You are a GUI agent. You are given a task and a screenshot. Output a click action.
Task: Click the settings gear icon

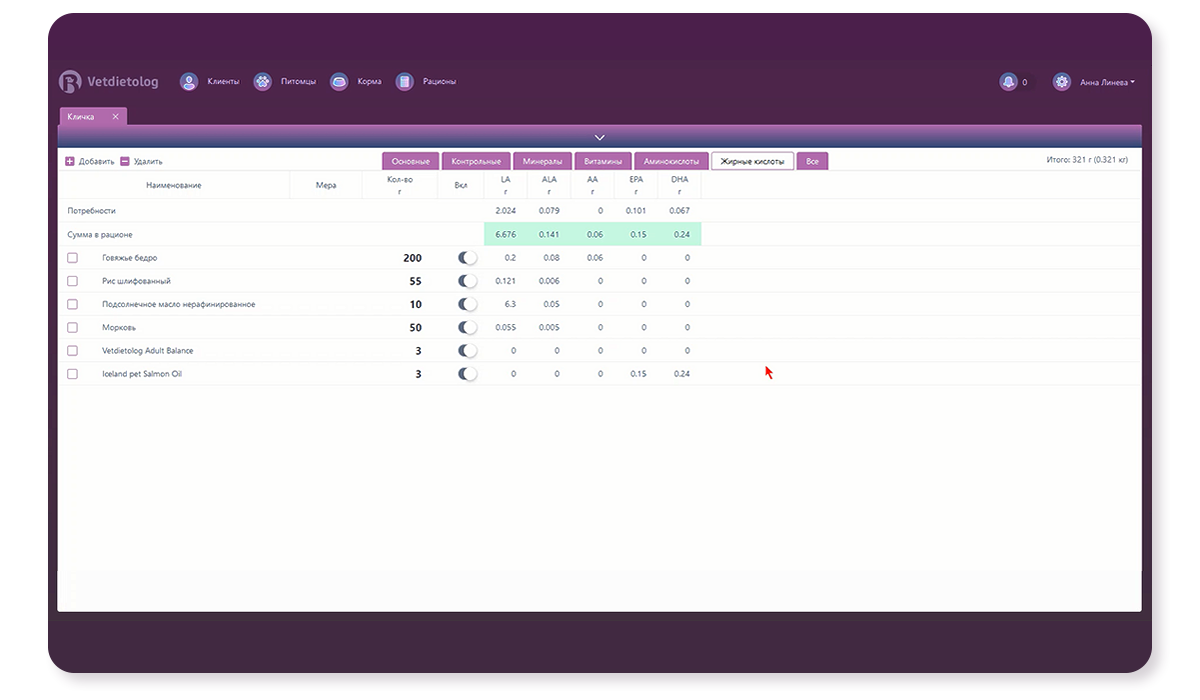coord(1062,82)
